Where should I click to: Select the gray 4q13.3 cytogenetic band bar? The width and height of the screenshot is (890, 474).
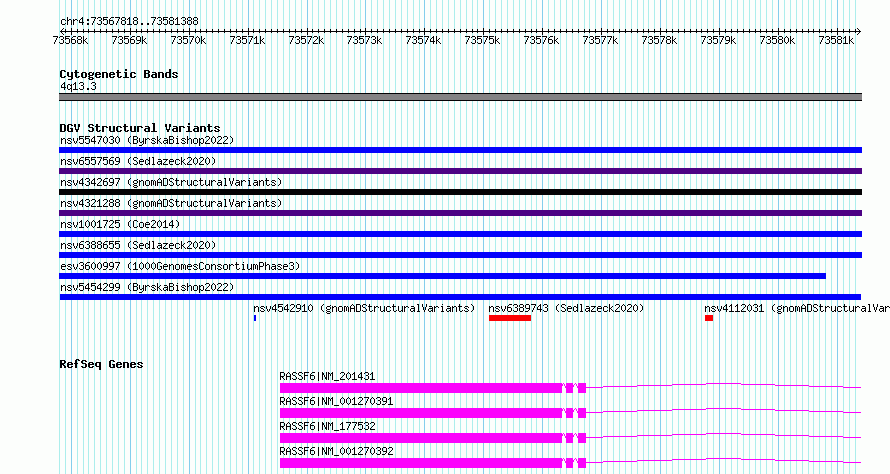(x=460, y=97)
